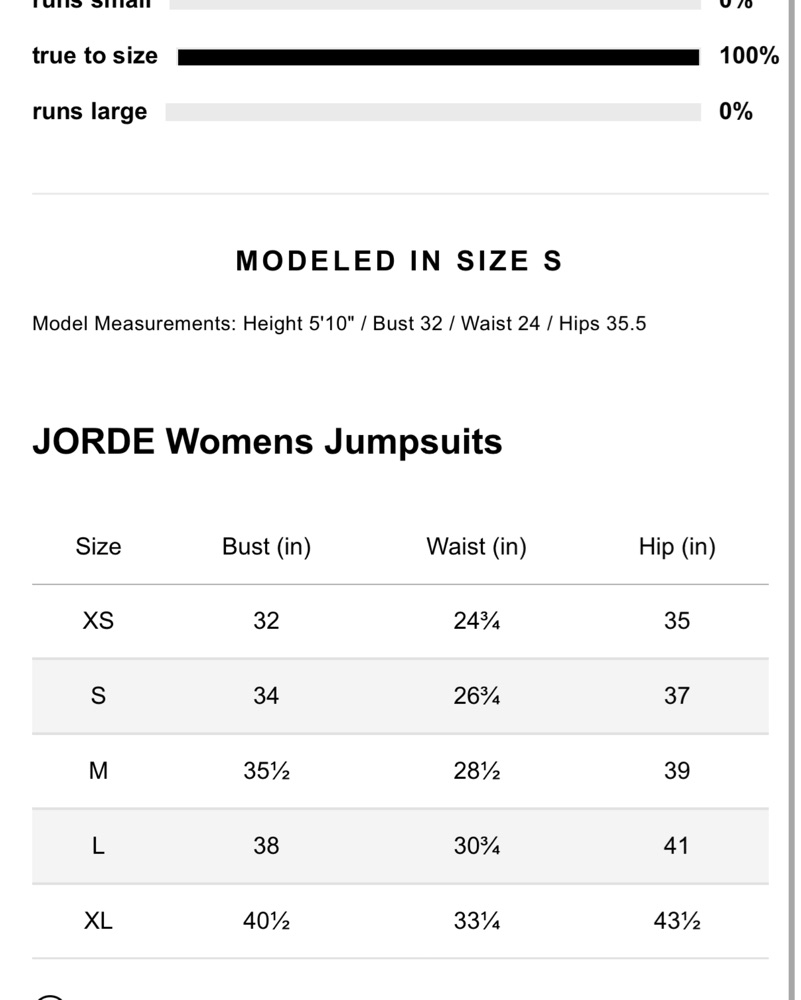The height and width of the screenshot is (1000, 801).
Task: Select the XL size row label
Action: (98, 921)
